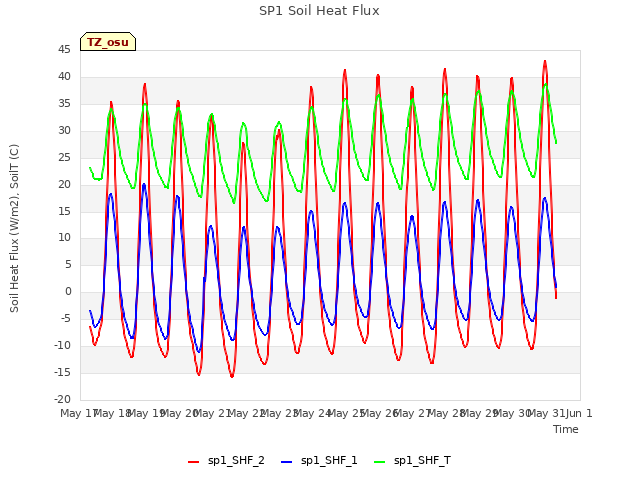Click the y-axis value -15
The width and height of the screenshot is (640, 480).
pos(62,372)
